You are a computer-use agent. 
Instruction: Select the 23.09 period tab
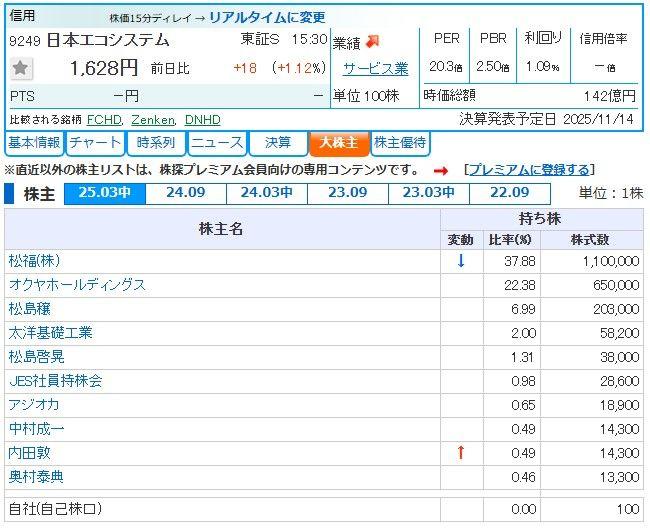click(348, 193)
